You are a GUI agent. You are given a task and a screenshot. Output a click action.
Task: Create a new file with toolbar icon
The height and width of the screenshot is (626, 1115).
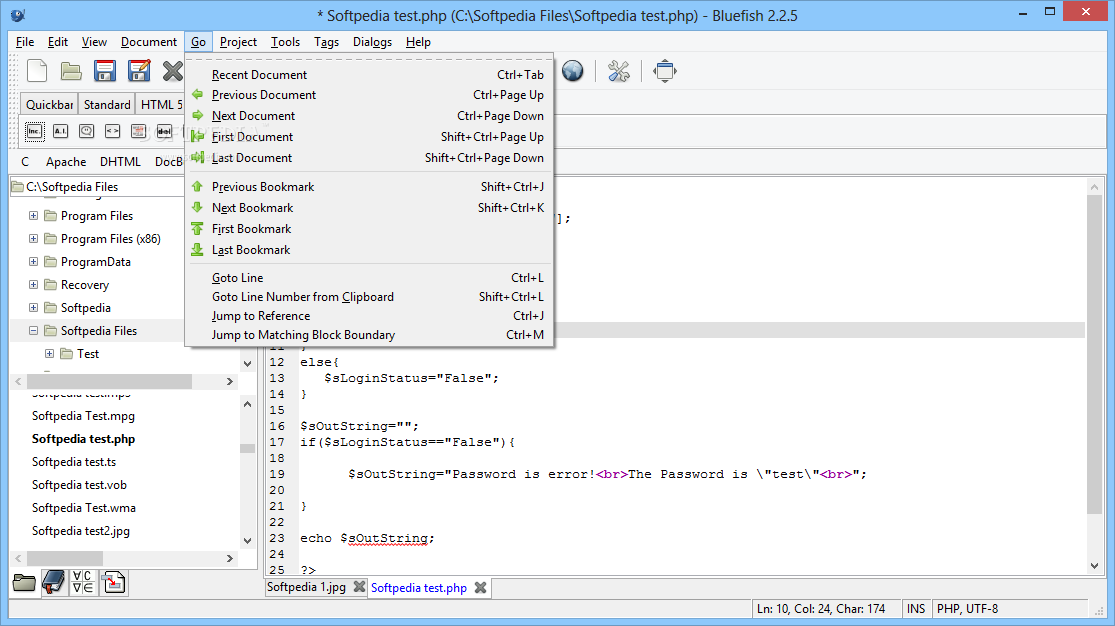point(37,71)
